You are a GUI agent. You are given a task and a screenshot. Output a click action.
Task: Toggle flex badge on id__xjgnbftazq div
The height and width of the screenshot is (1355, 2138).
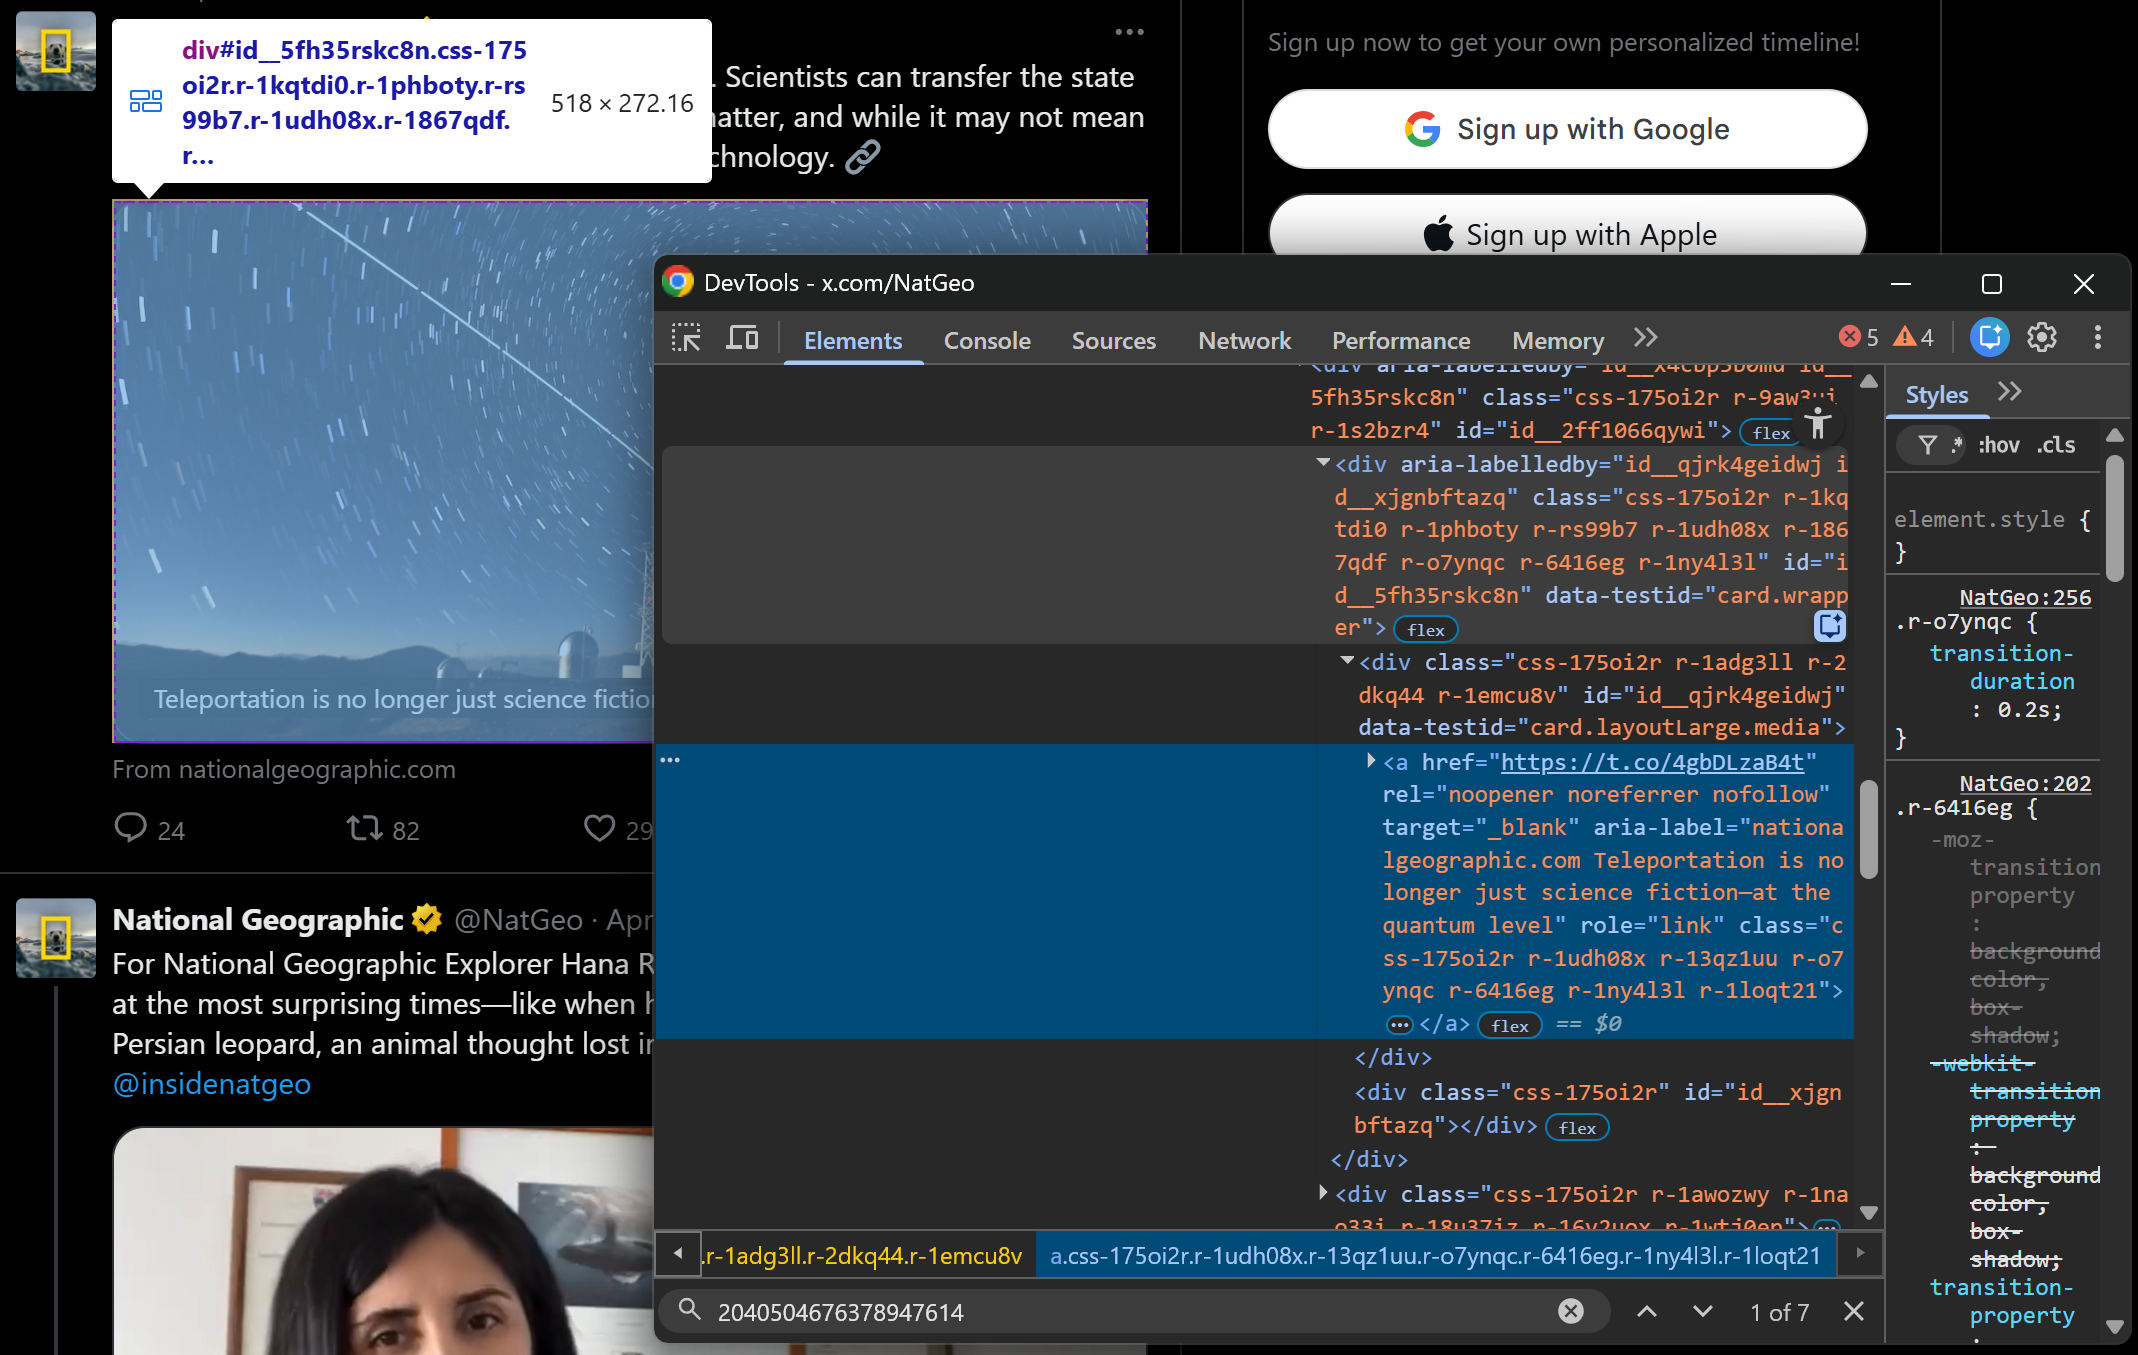1577,1128
